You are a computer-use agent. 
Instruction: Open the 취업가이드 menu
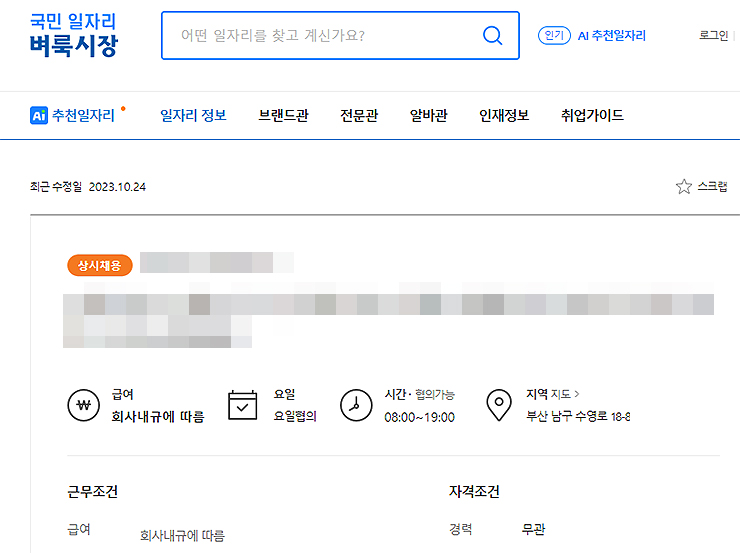[x=592, y=115]
